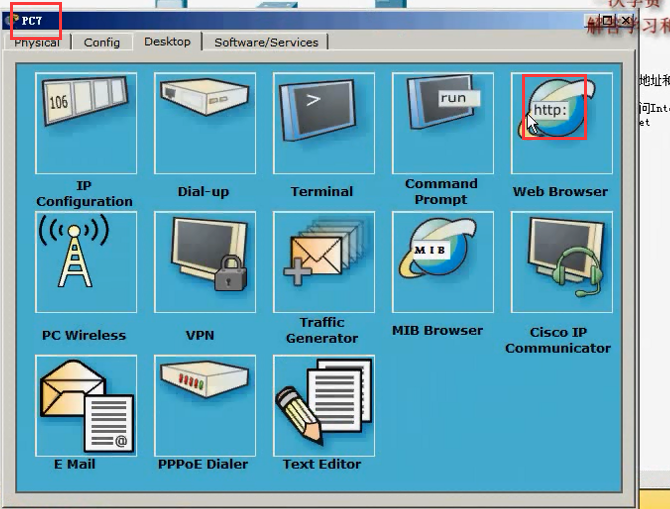Click the 'Web Browser' label text
The width and height of the screenshot is (670, 509).
coord(560,191)
